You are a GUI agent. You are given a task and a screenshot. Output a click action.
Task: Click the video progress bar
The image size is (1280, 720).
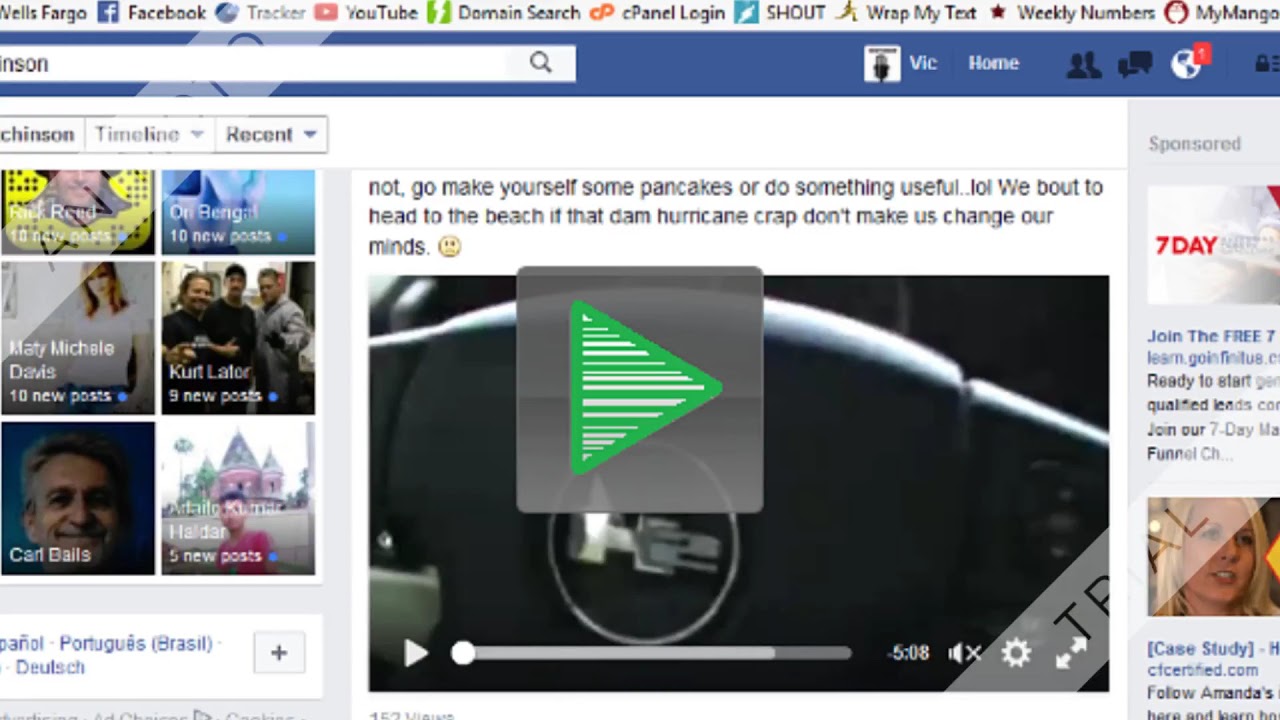coord(657,653)
